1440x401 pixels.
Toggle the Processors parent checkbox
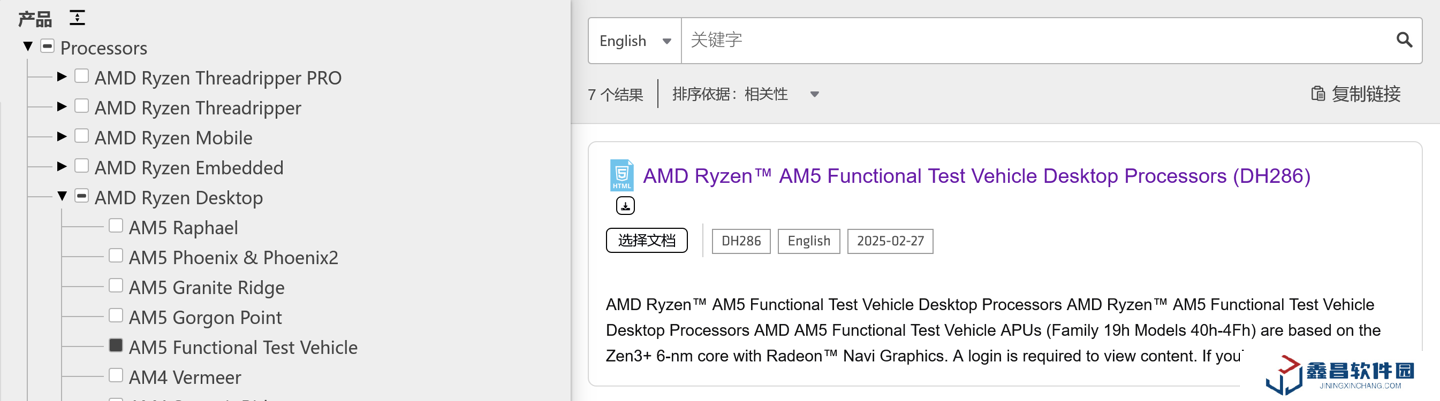point(47,47)
